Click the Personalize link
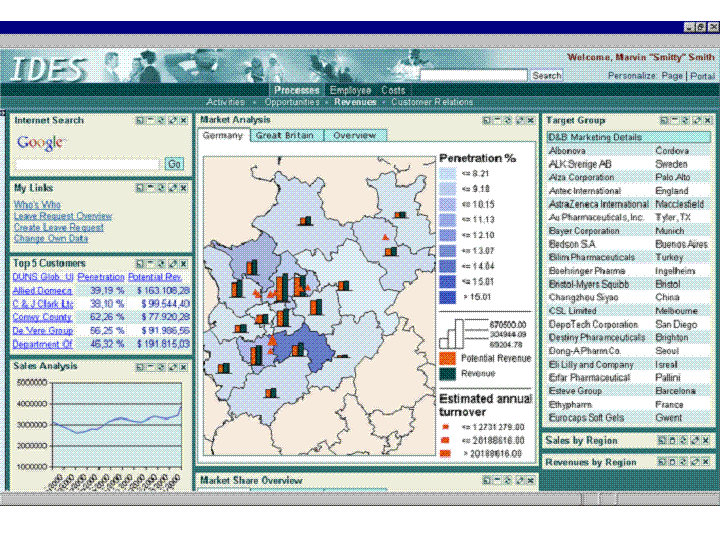720x540 pixels. (x=631, y=75)
